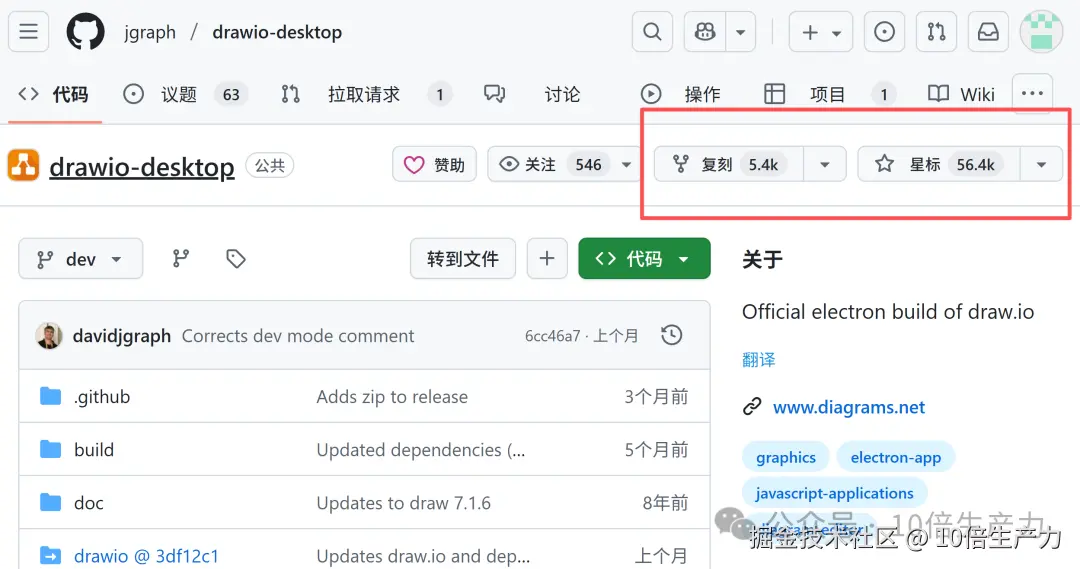Open the build folder

pyautogui.click(x=94, y=450)
